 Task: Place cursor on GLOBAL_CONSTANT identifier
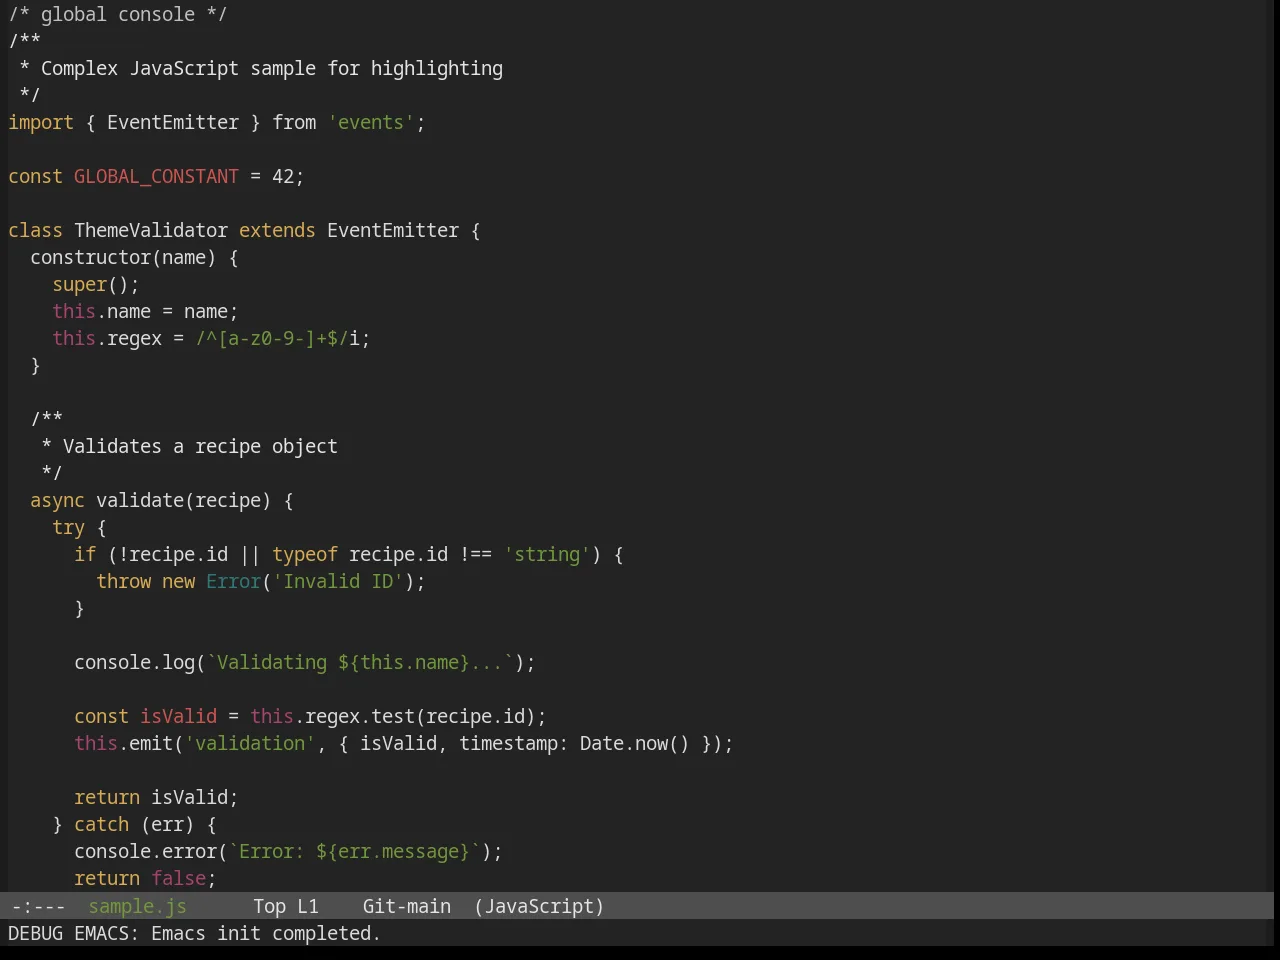[156, 177]
